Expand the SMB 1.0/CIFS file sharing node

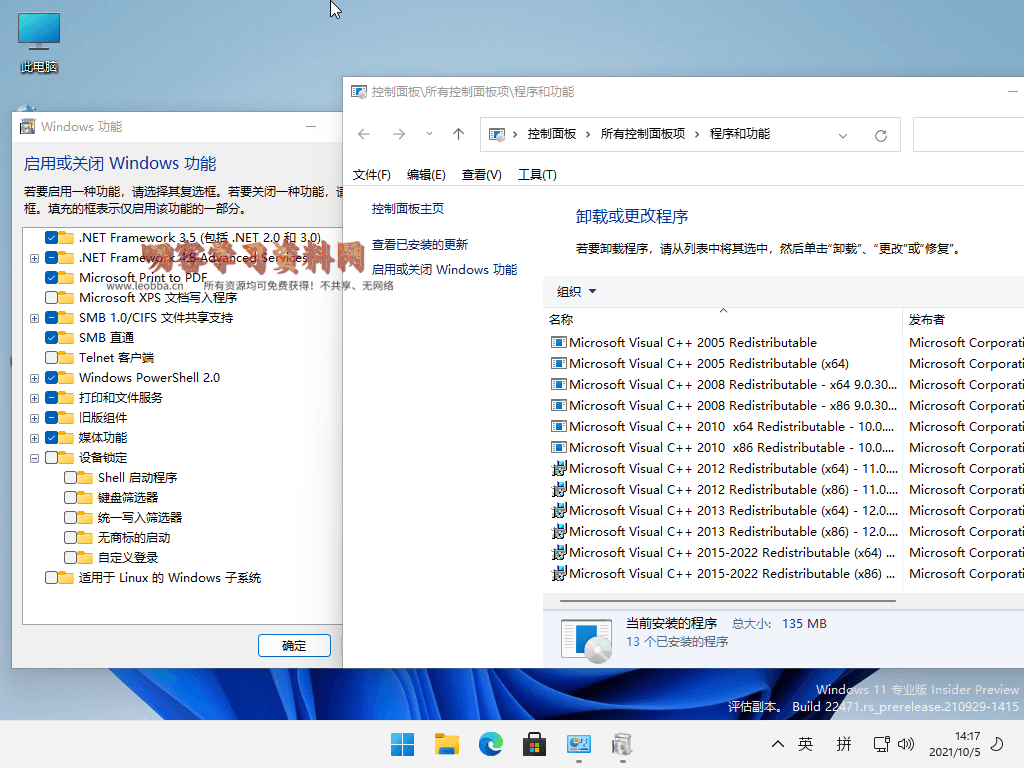pos(35,318)
